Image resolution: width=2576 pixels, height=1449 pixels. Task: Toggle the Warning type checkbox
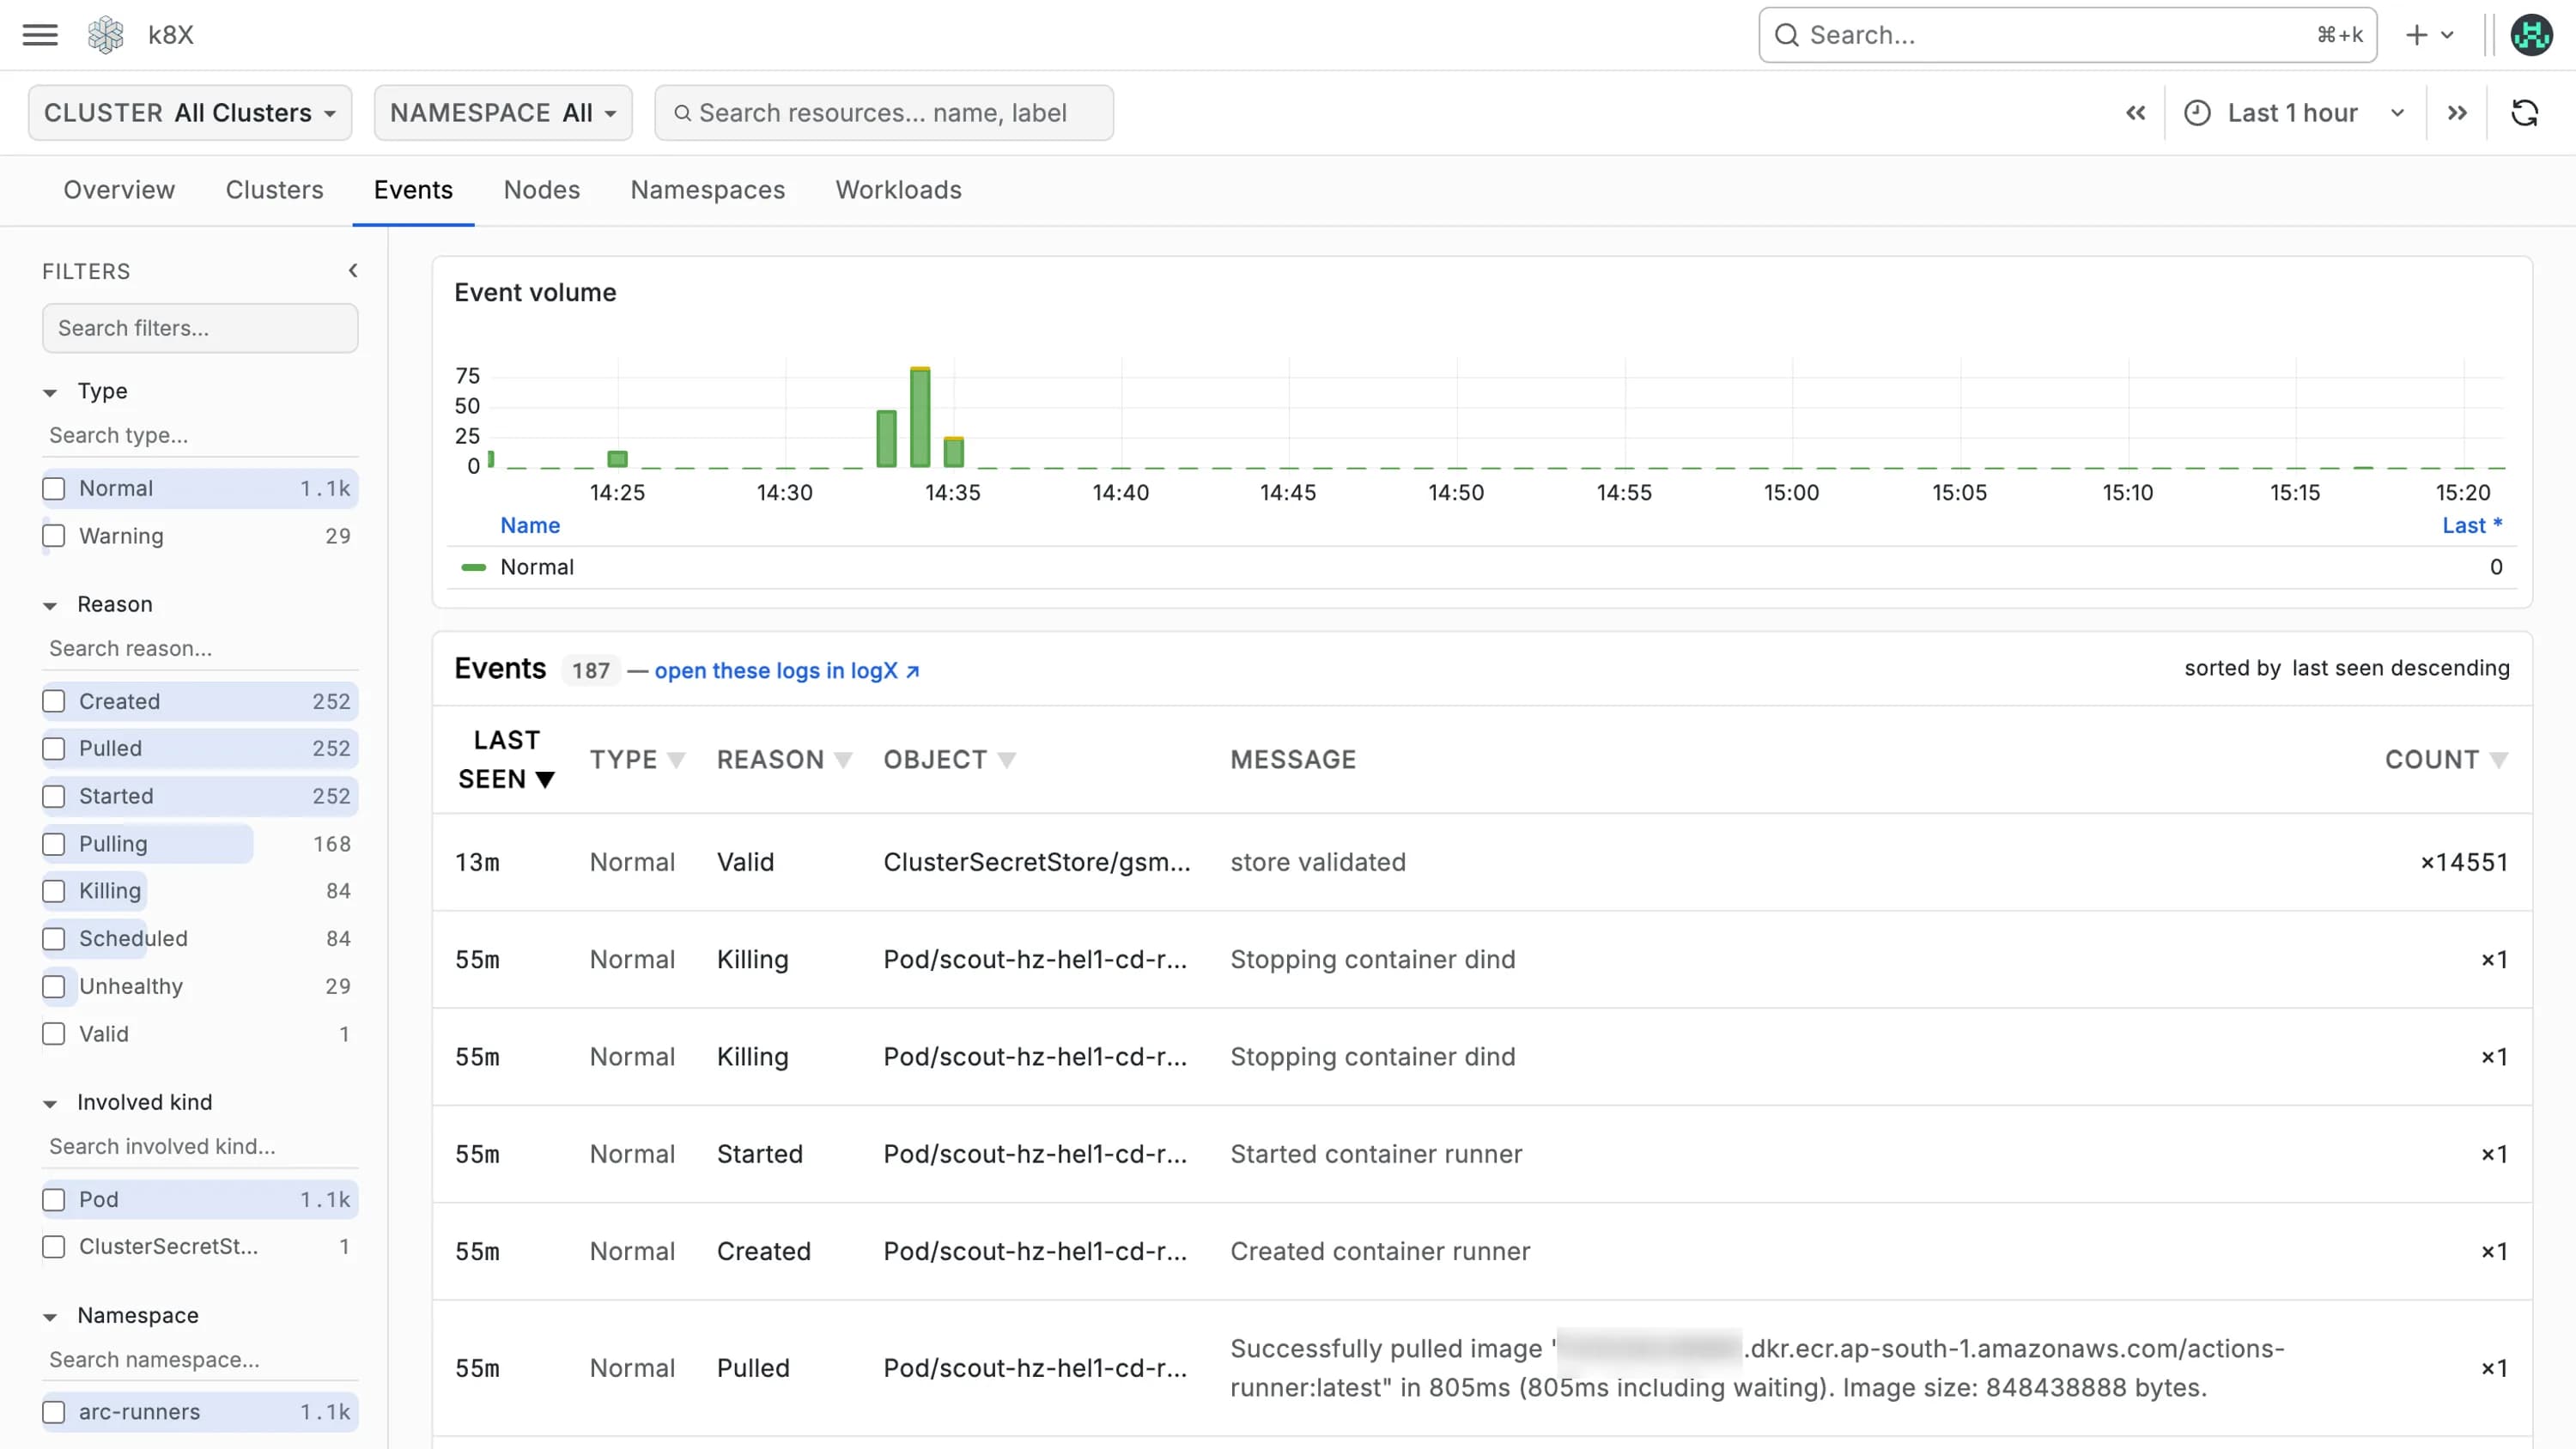tap(54, 536)
